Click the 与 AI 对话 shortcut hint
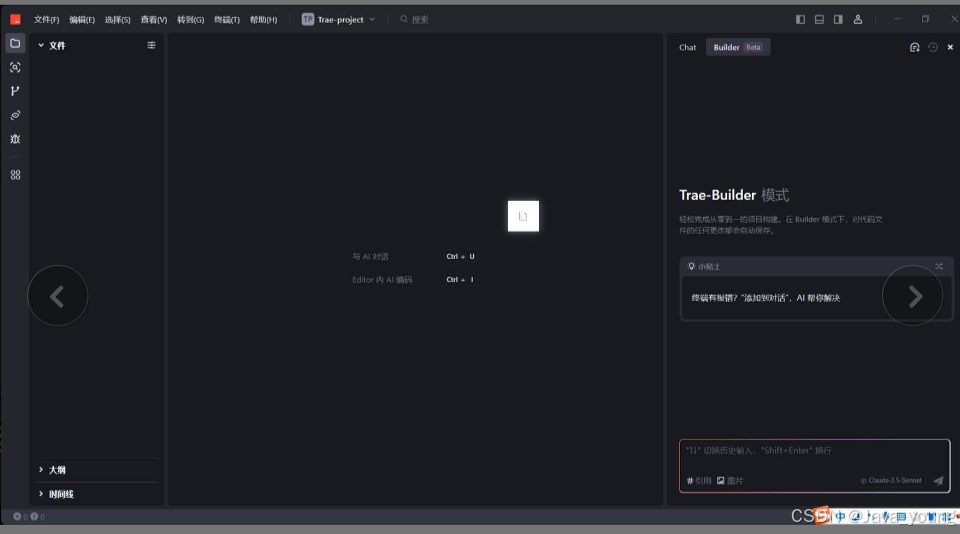This screenshot has width=960, height=534. 370,257
